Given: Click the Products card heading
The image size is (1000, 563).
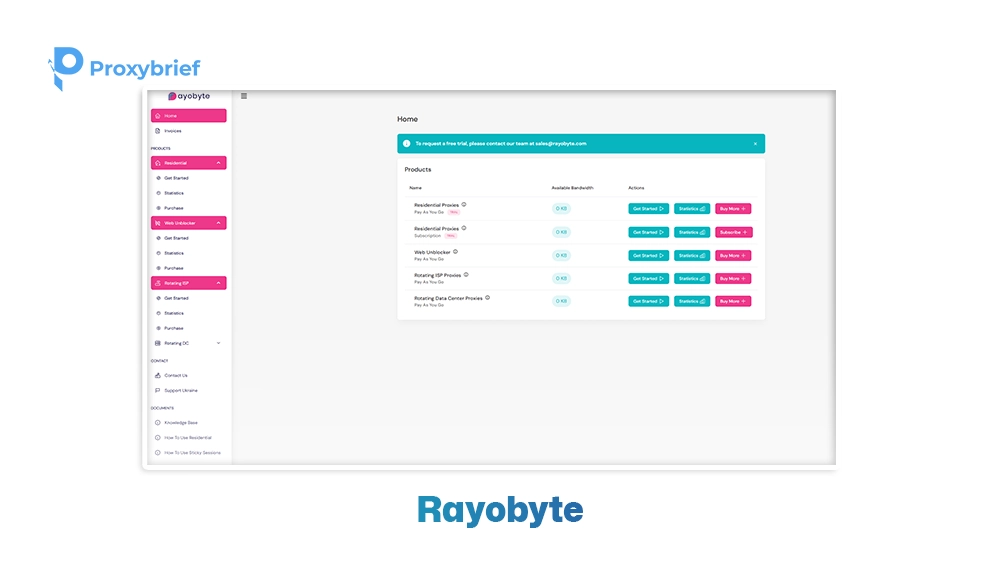Looking at the screenshot, I should tap(418, 170).
